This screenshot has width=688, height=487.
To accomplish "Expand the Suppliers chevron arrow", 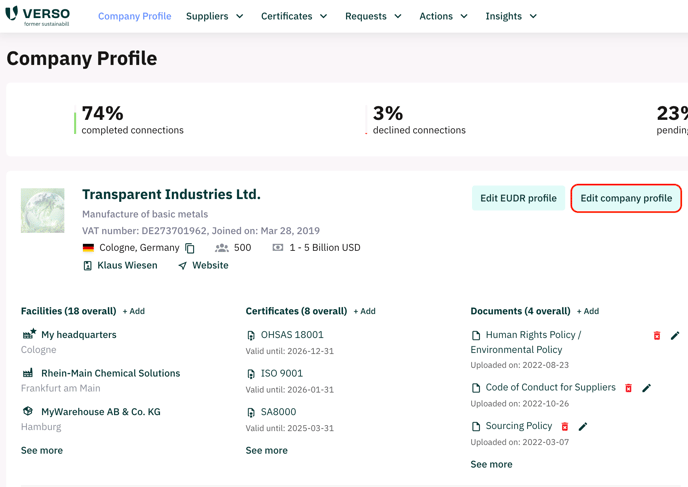I will coord(240,16).
